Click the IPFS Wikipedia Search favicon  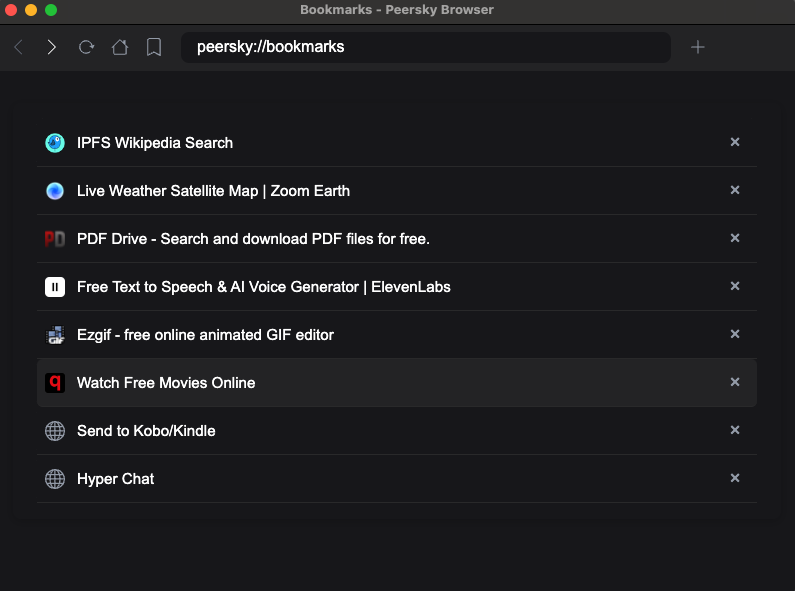tap(55, 143)
